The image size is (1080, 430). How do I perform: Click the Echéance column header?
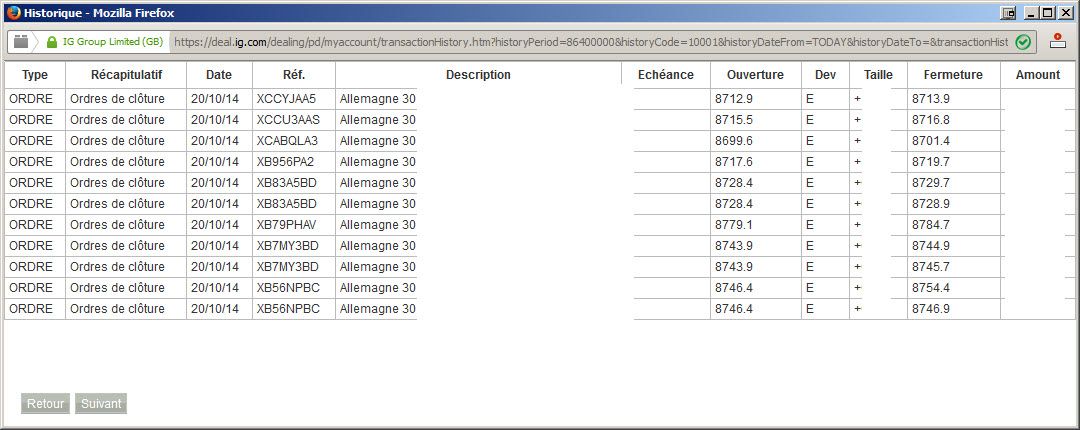point(665,75)
